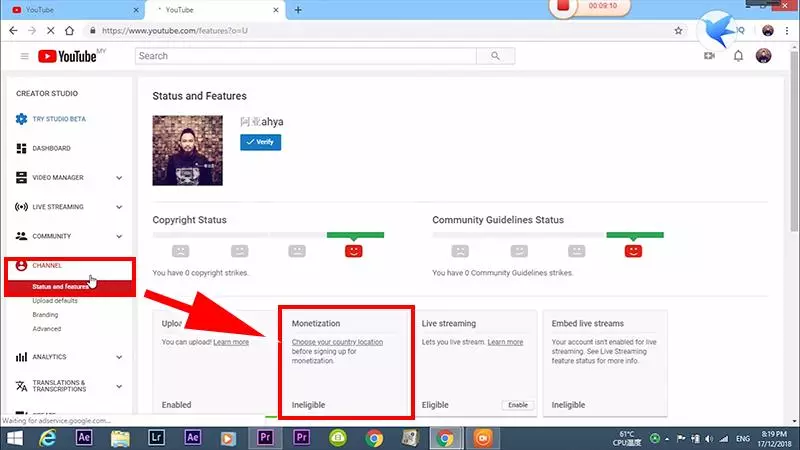
Task: Click Enable for Live streaming
Action: pyautogui.click(x=518, y=405)
